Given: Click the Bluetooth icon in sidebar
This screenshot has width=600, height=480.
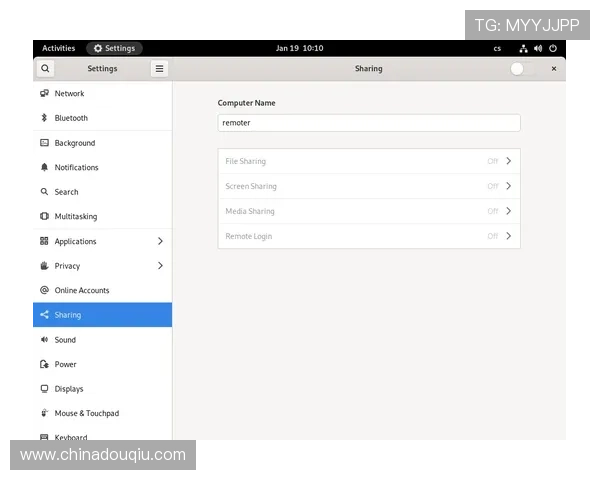Looking at the screenshot, I should [x=44, y=118].
